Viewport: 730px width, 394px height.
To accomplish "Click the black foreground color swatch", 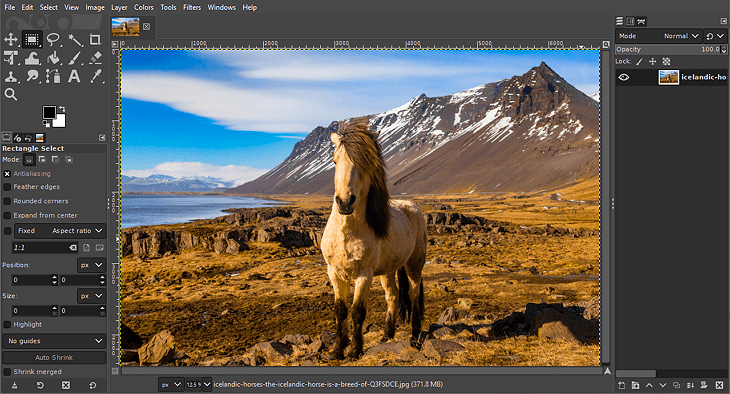I will point(49,112).
